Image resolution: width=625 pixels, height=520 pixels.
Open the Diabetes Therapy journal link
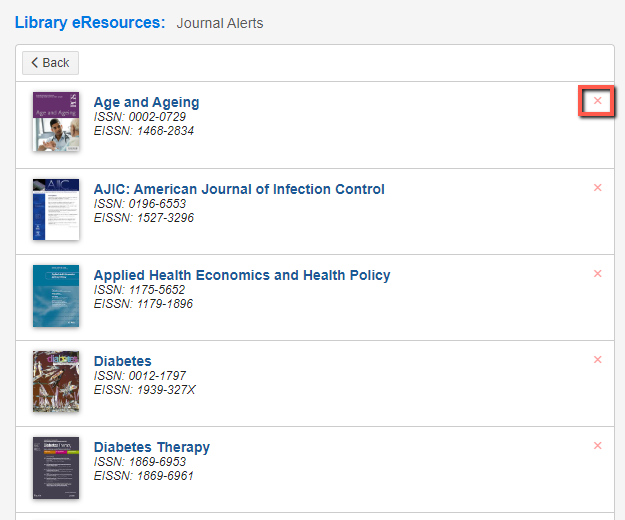point(151,447)
